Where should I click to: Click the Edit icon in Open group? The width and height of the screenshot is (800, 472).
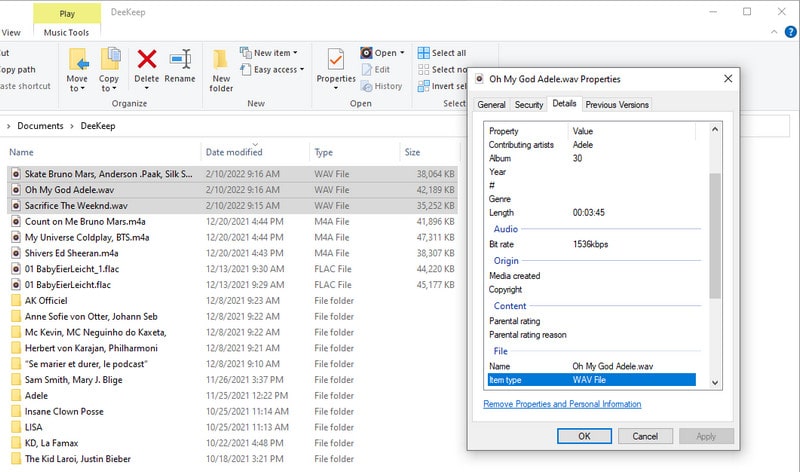tap(366, 69)
